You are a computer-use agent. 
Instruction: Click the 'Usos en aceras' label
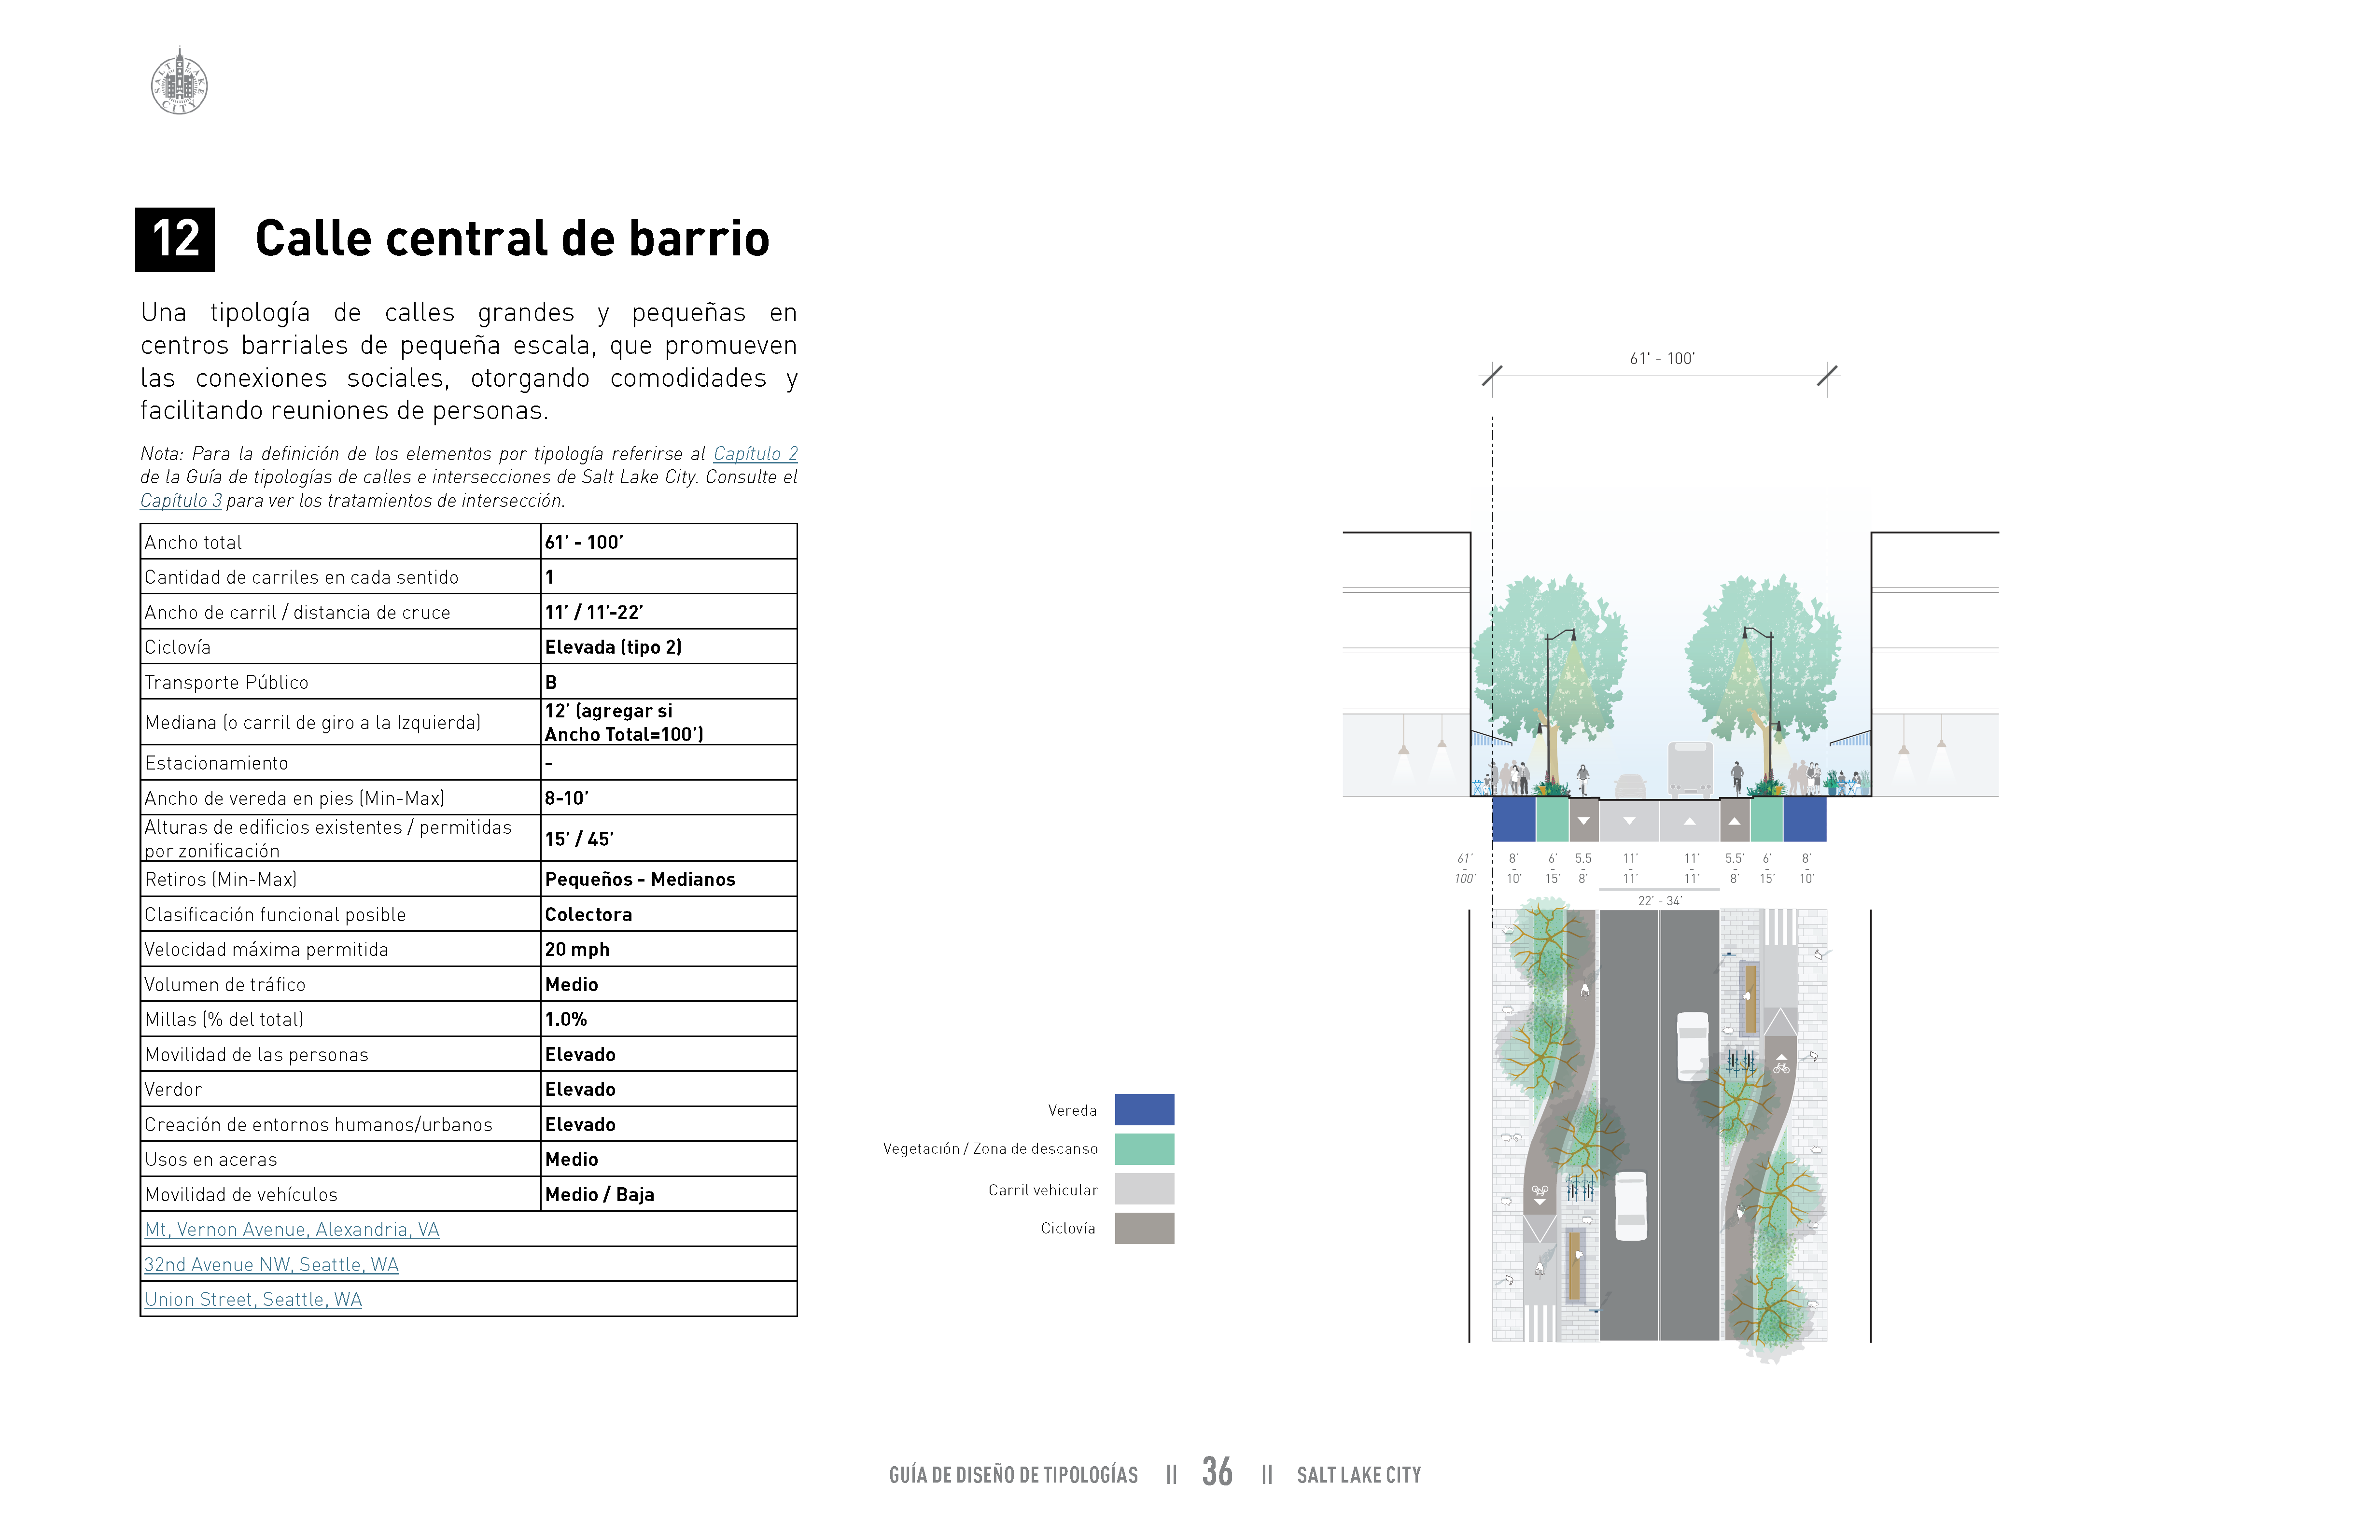click(210, 1160)
